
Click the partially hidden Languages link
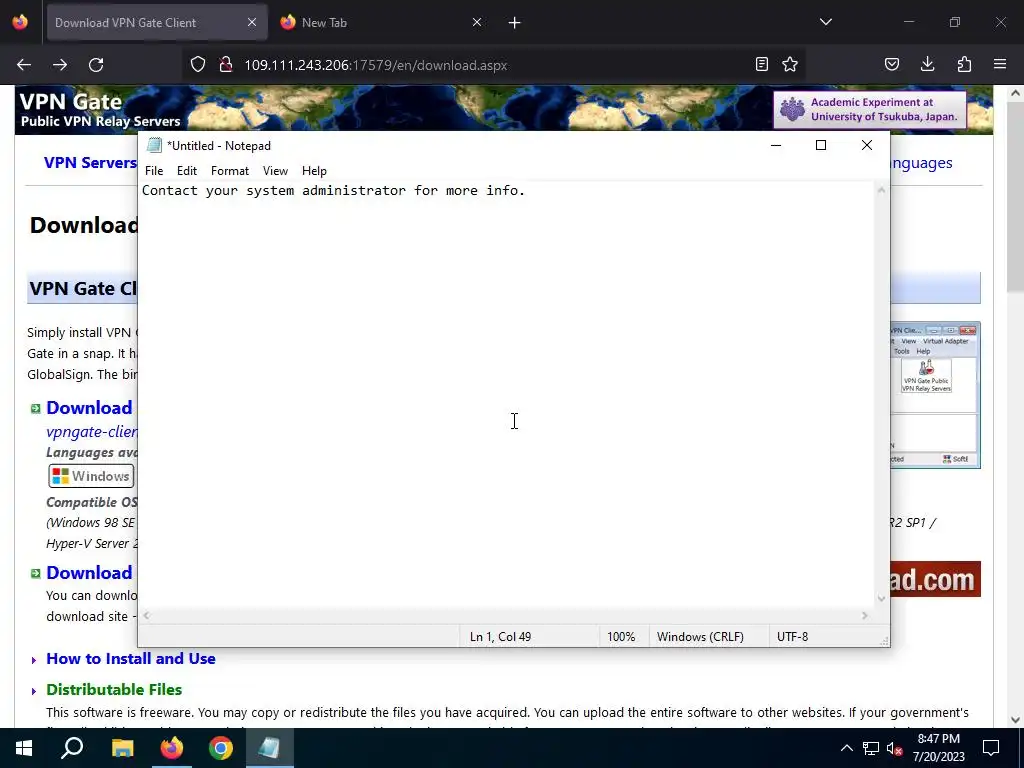(x=921, y=163)
